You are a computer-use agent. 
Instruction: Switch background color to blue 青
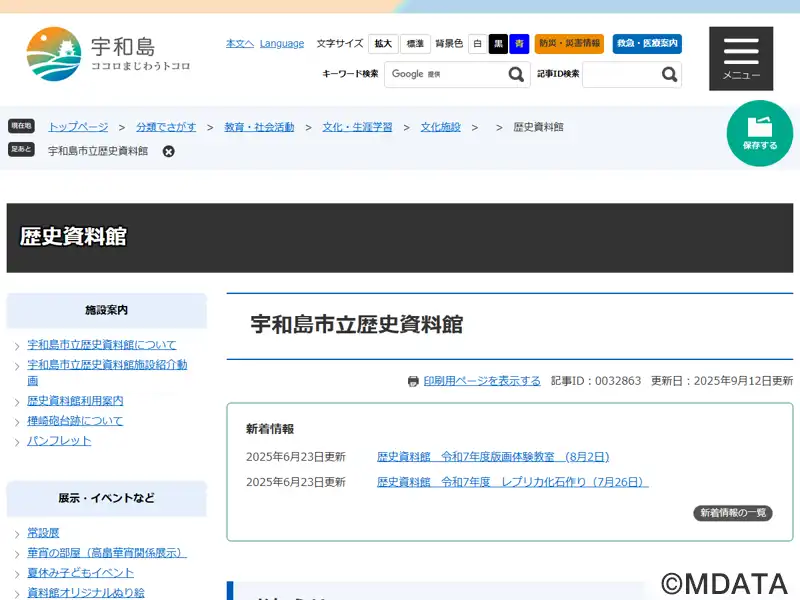point(519,44)
